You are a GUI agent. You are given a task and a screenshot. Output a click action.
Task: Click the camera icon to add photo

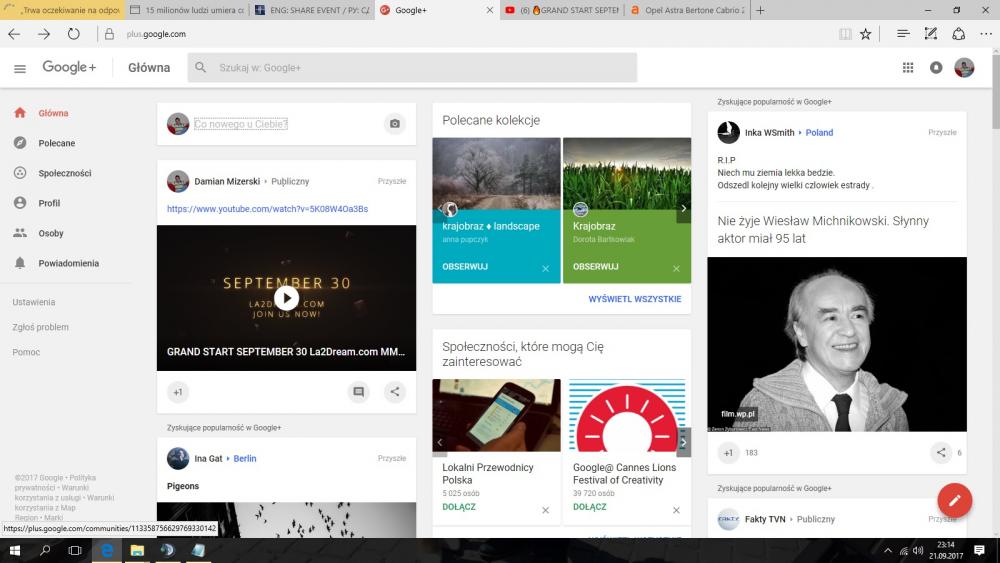[395, 124]
